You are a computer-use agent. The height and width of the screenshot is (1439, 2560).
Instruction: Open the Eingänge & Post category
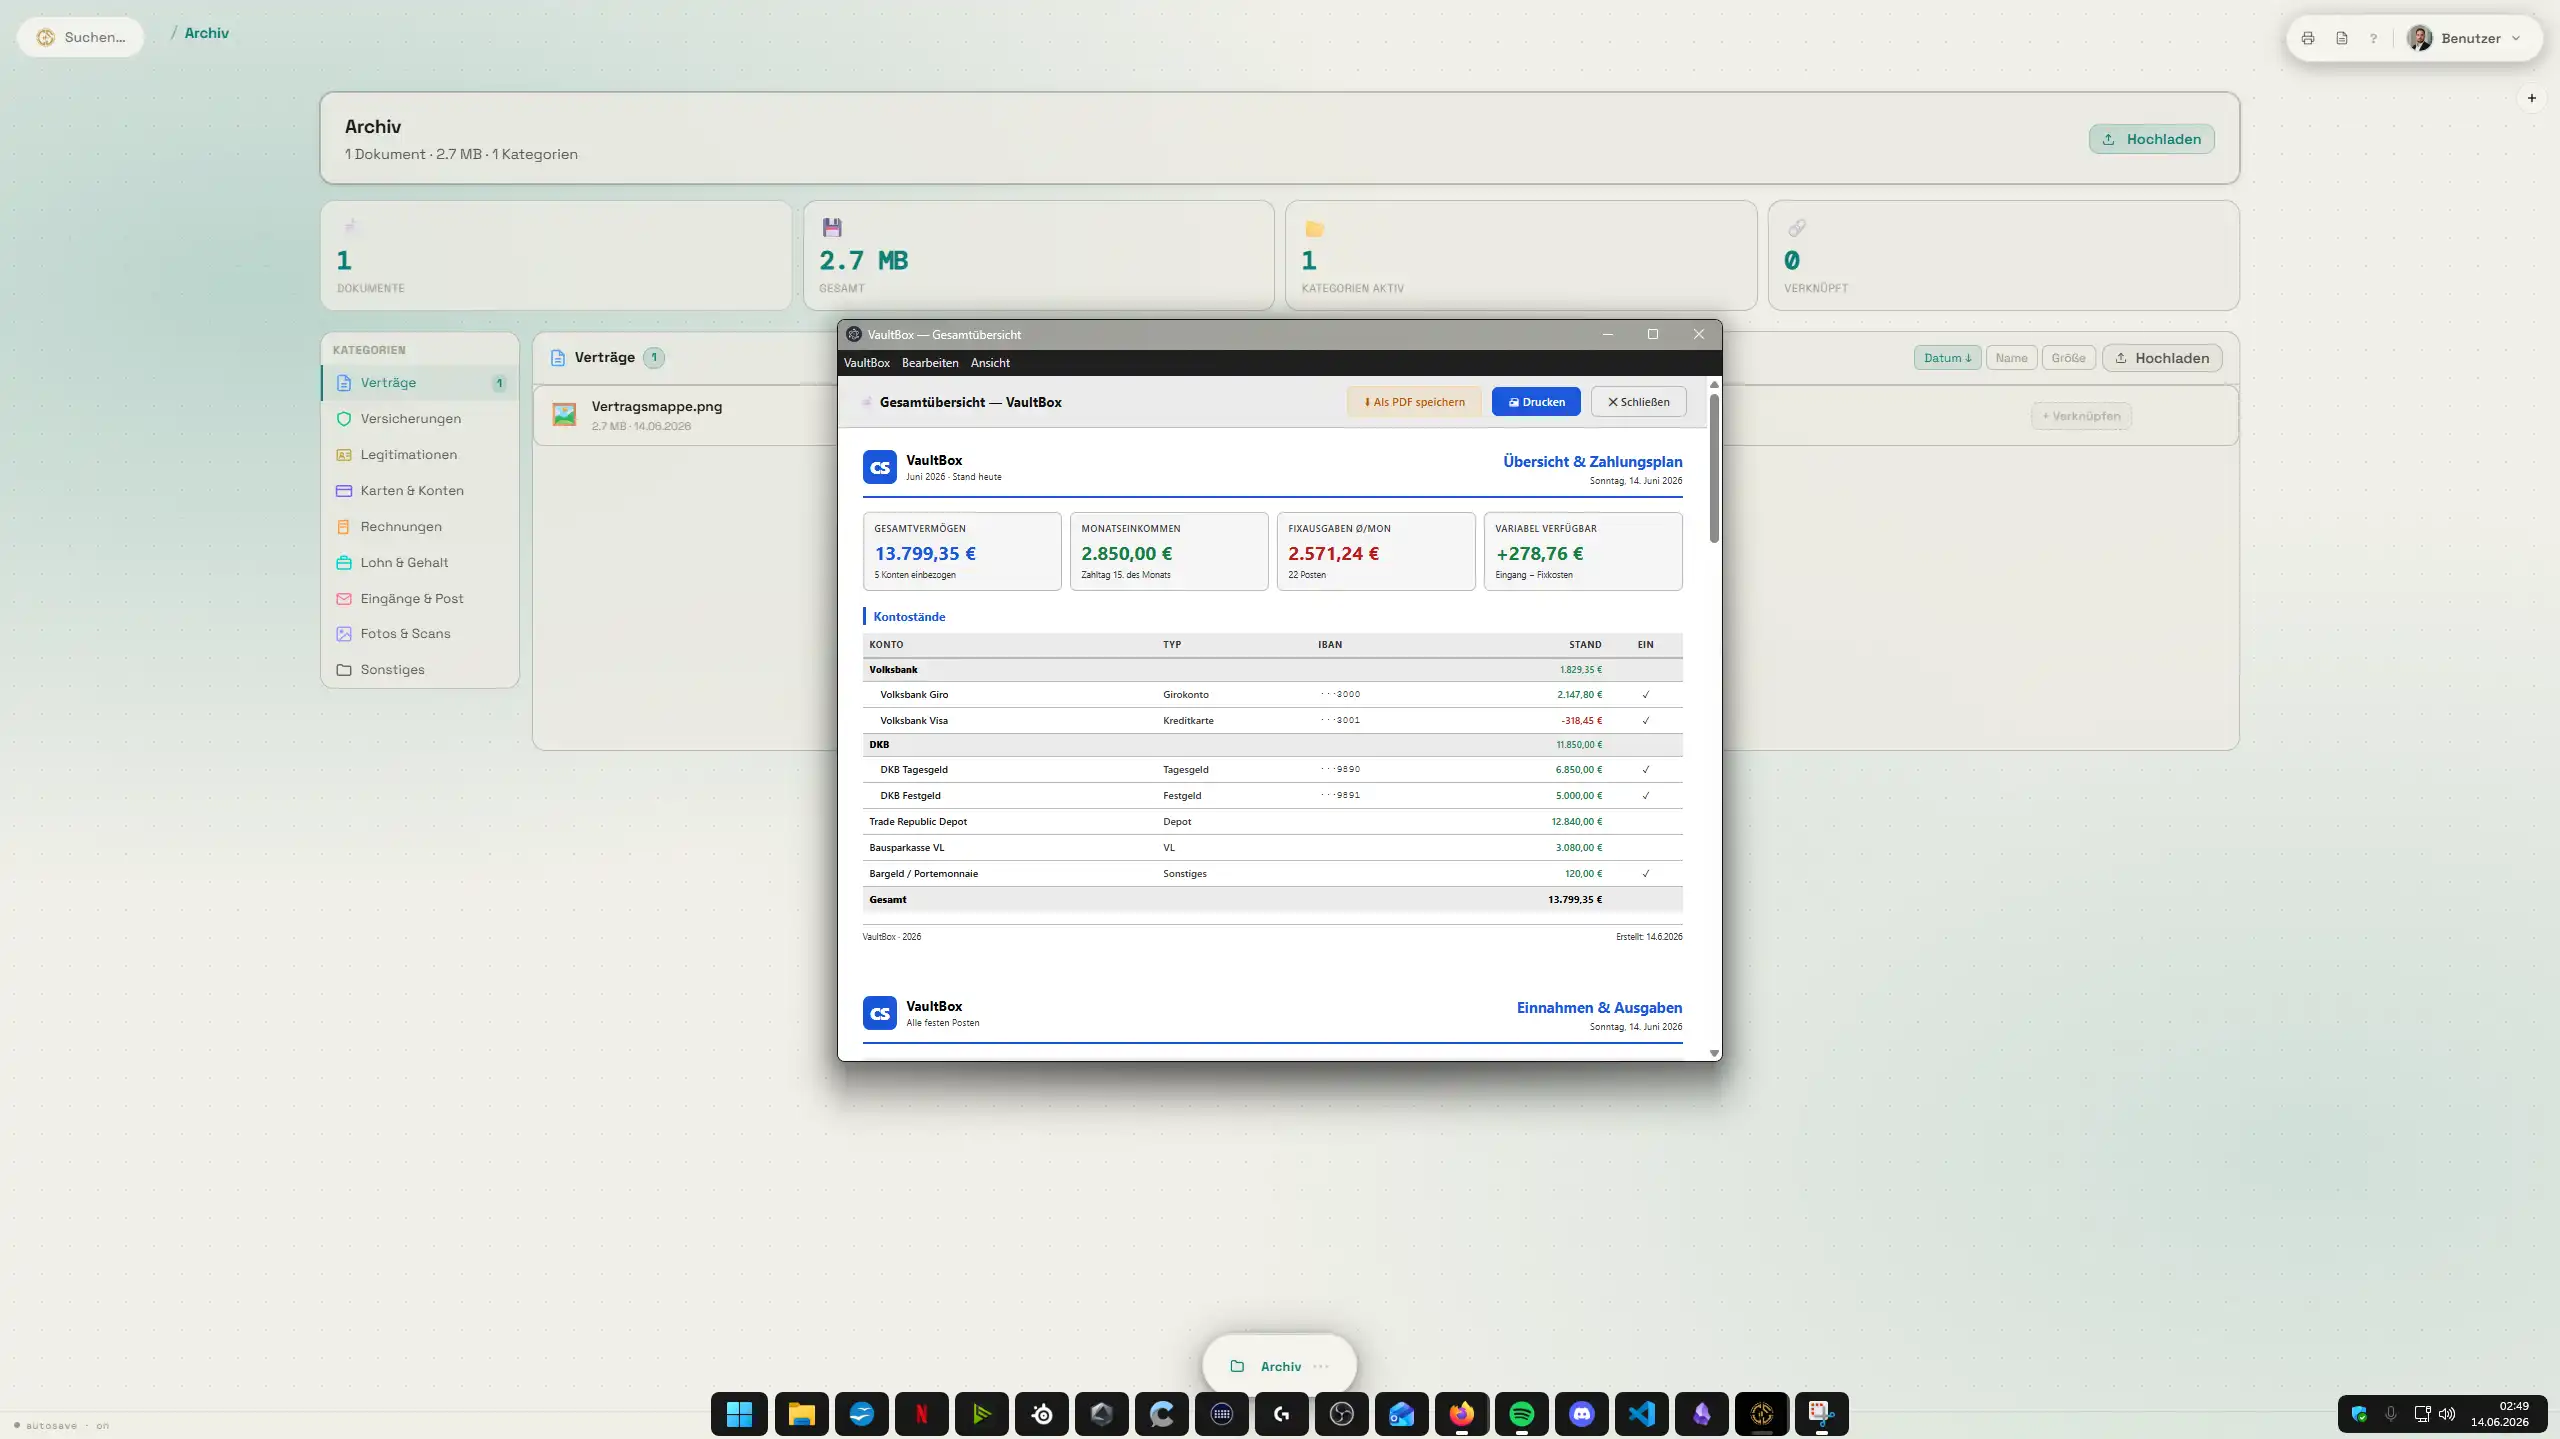pyautogui.click(x=419, y=599)
